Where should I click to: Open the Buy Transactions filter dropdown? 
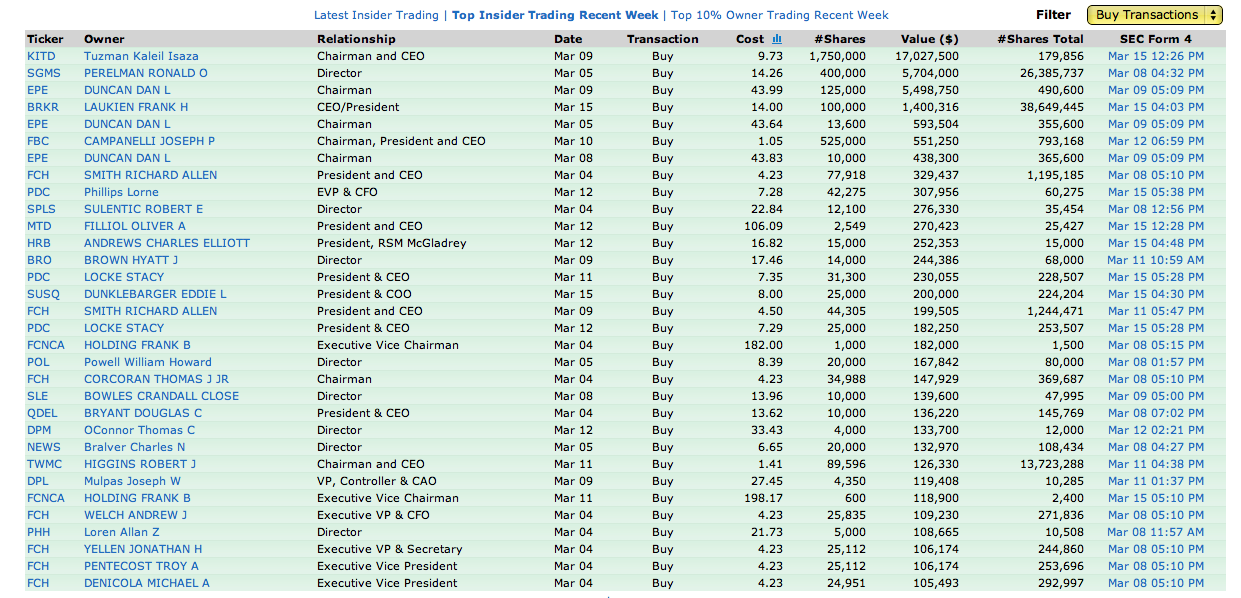pyautogui.click(x=1154, y=15)
